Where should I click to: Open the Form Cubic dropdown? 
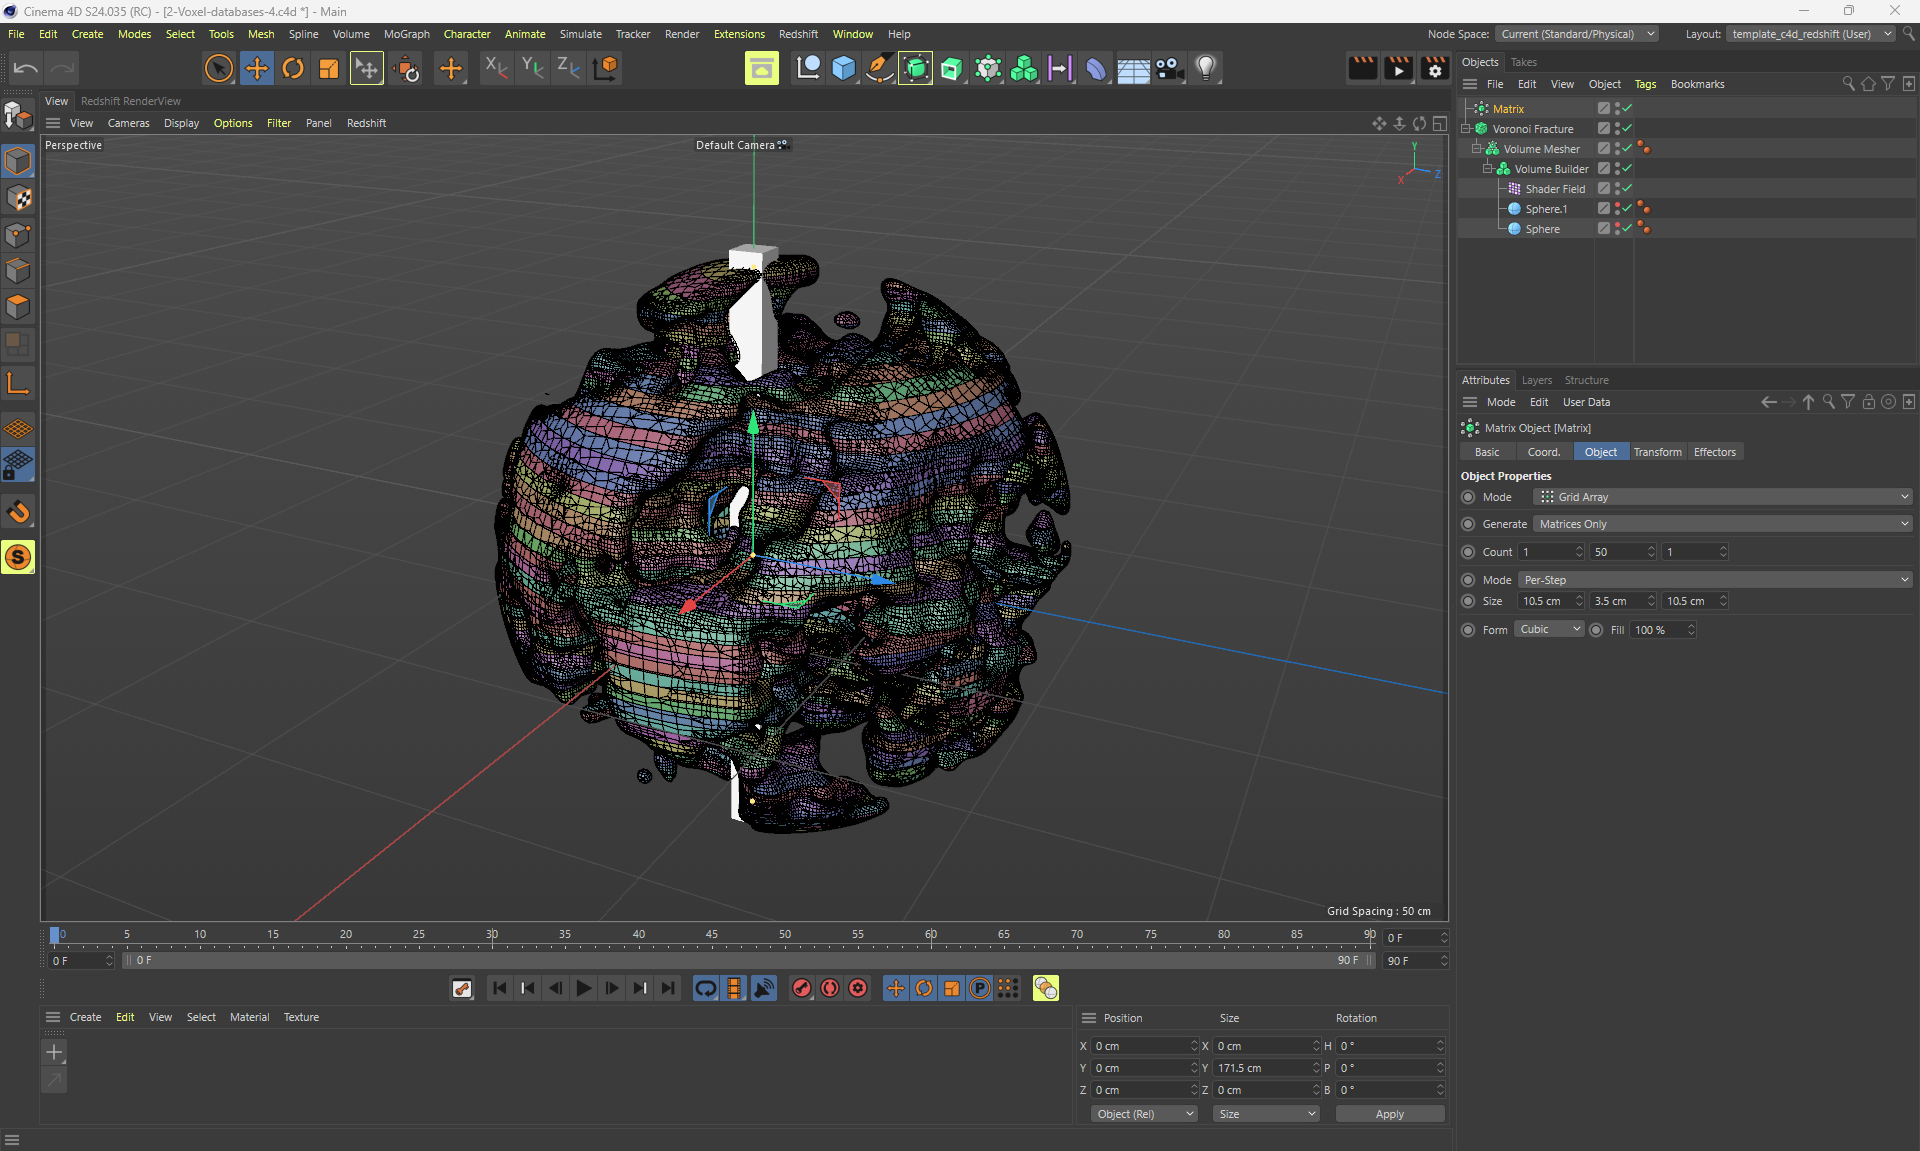[1548, 630]
